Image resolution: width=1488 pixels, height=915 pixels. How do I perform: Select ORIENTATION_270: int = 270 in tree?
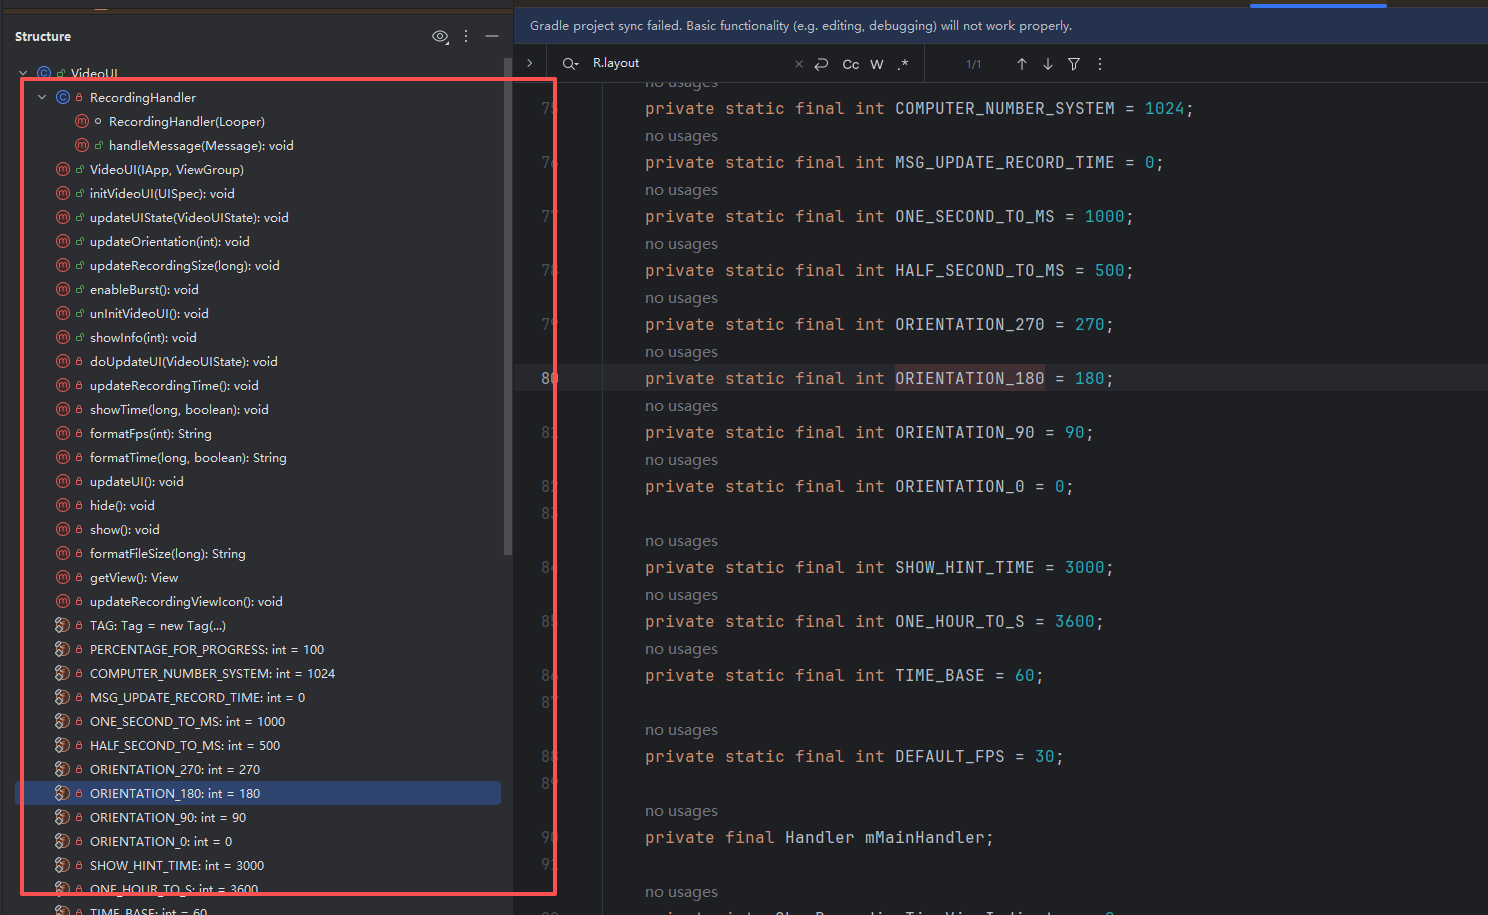(175, 769)
